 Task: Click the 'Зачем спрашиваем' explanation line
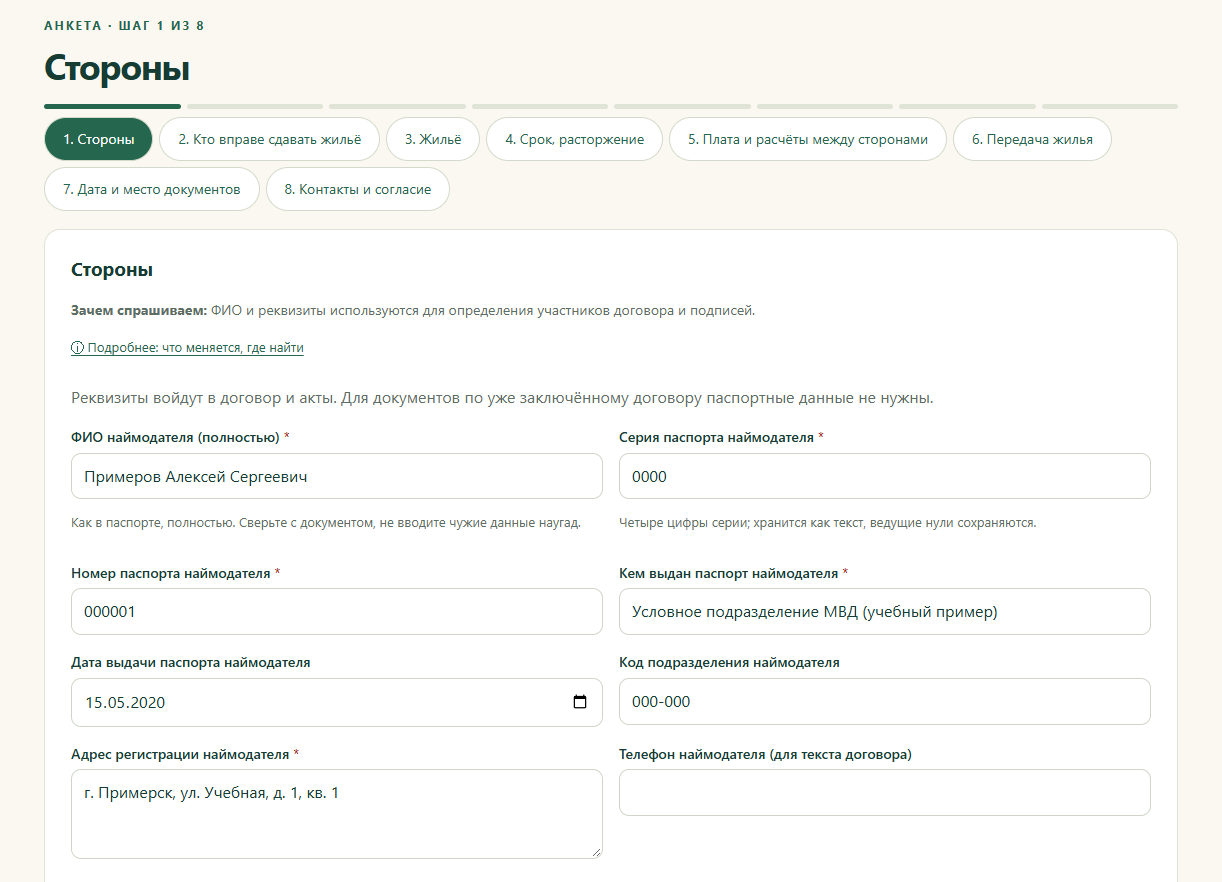[413, 310]
